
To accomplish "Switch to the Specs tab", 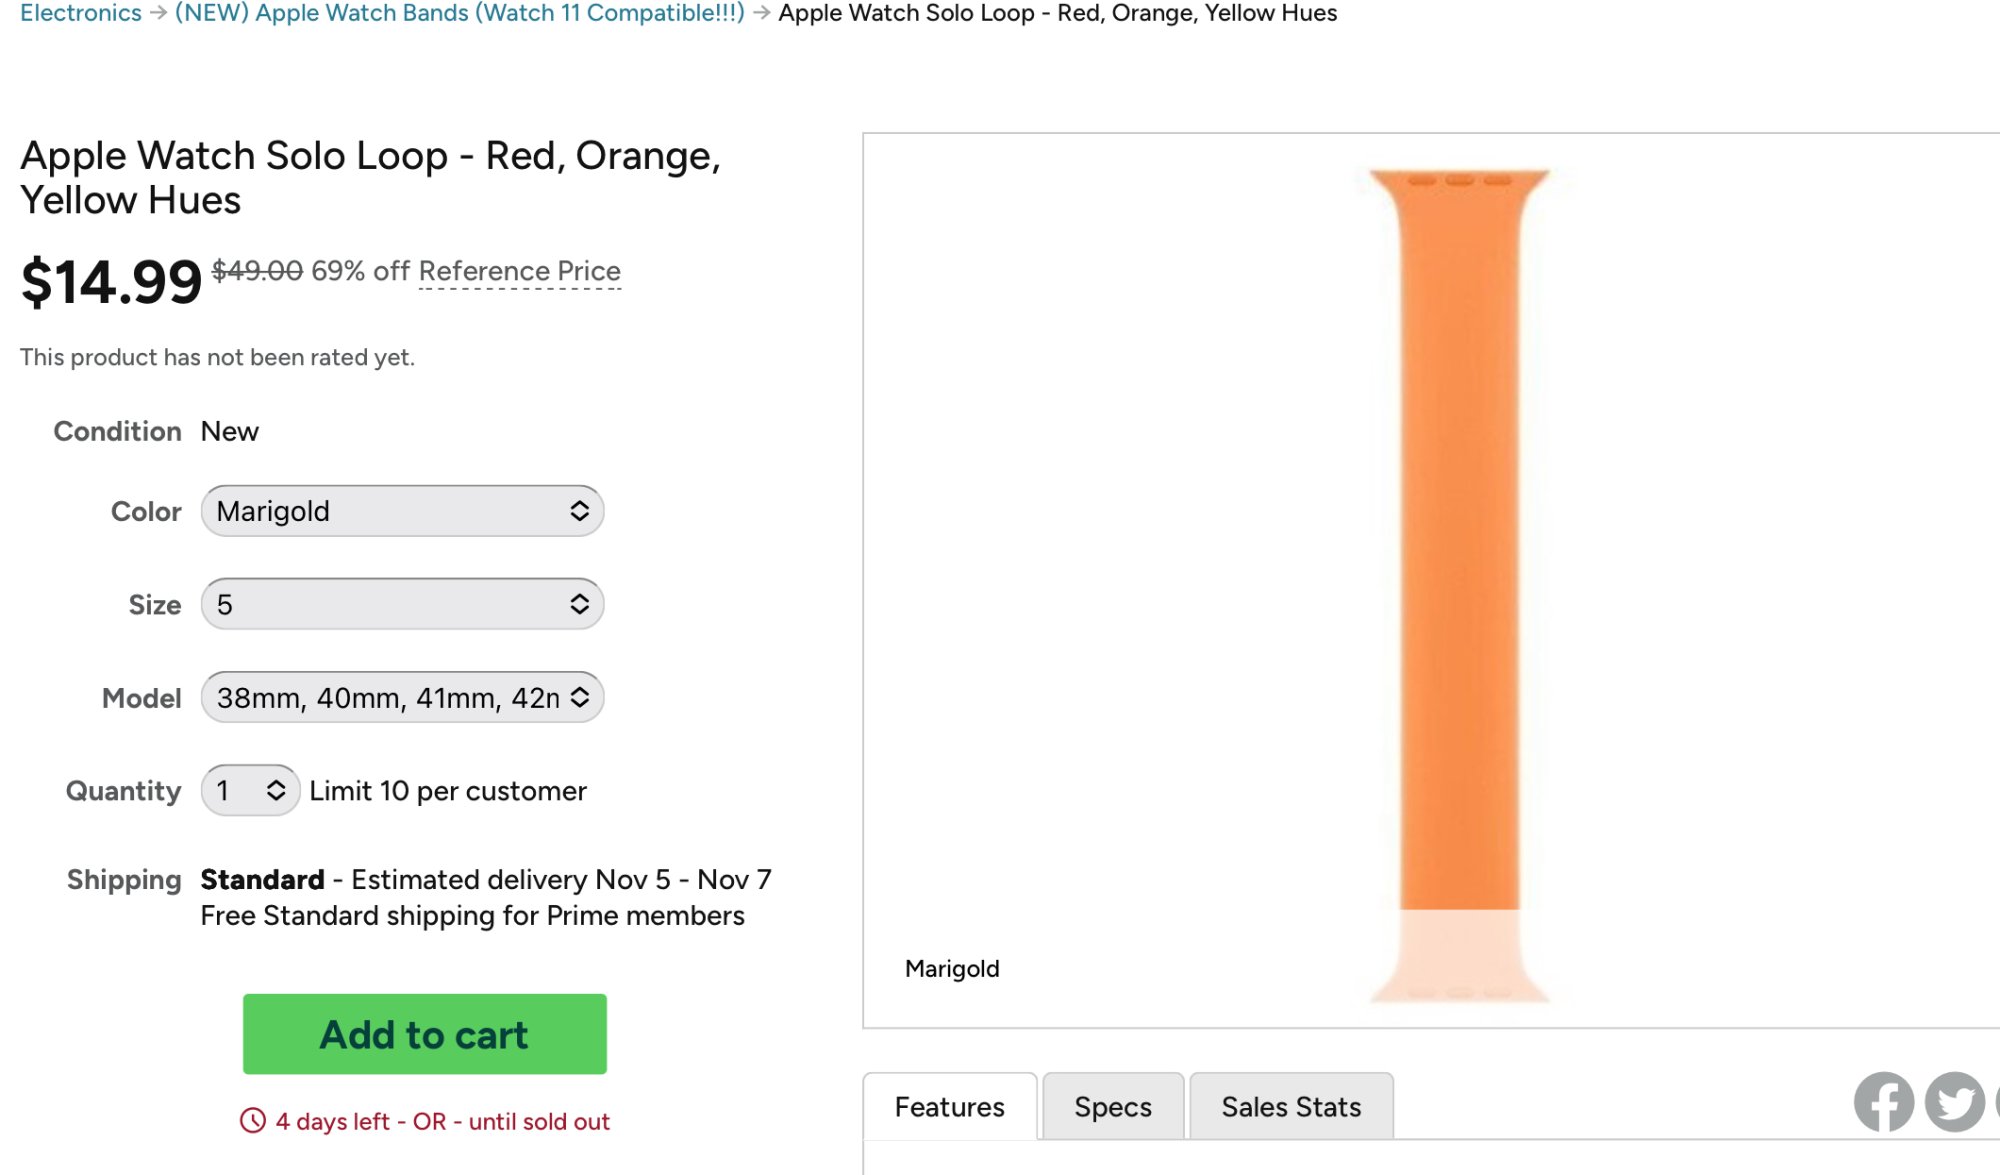I will 1112,1107.
